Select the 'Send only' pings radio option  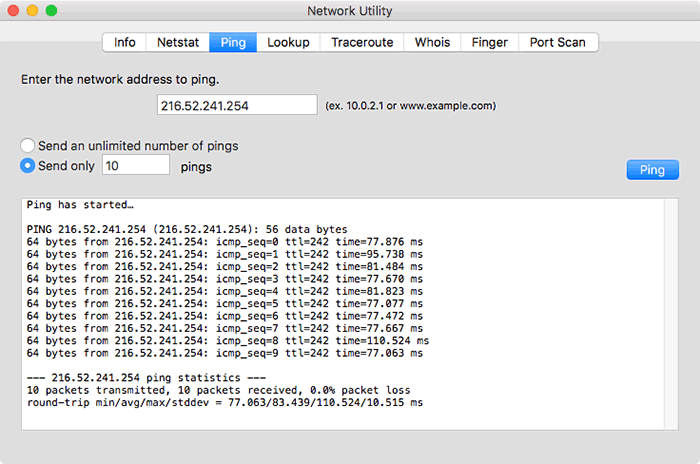tap(28, 166)
